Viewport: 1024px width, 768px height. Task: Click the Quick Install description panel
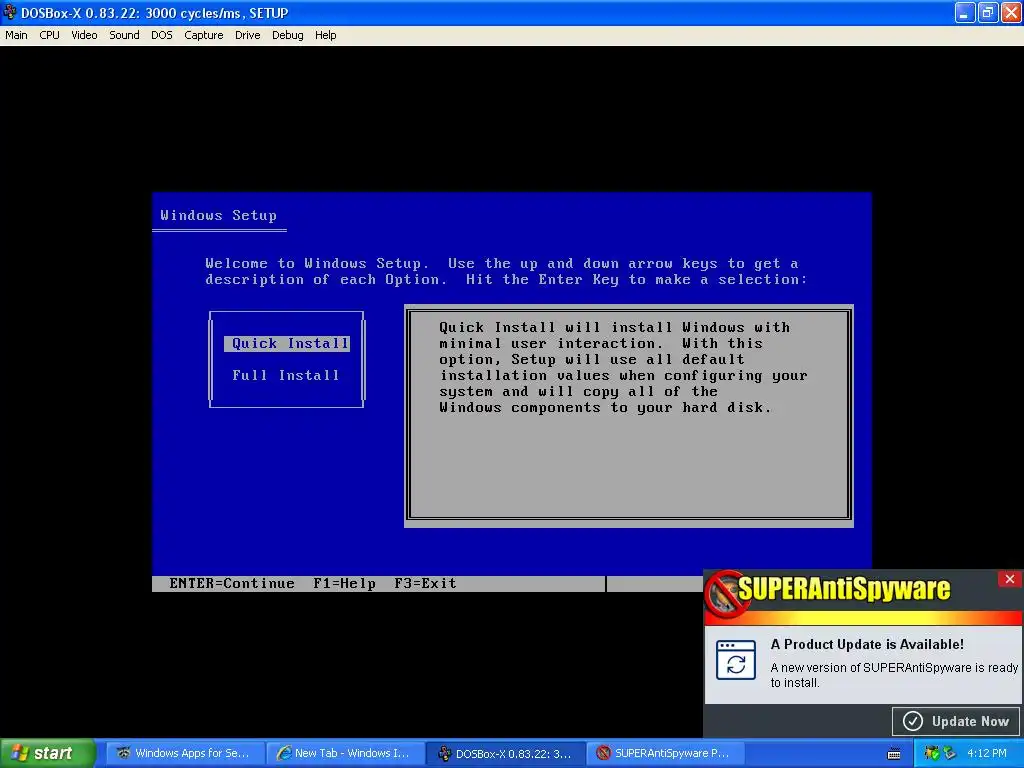(x=629, y=415)
